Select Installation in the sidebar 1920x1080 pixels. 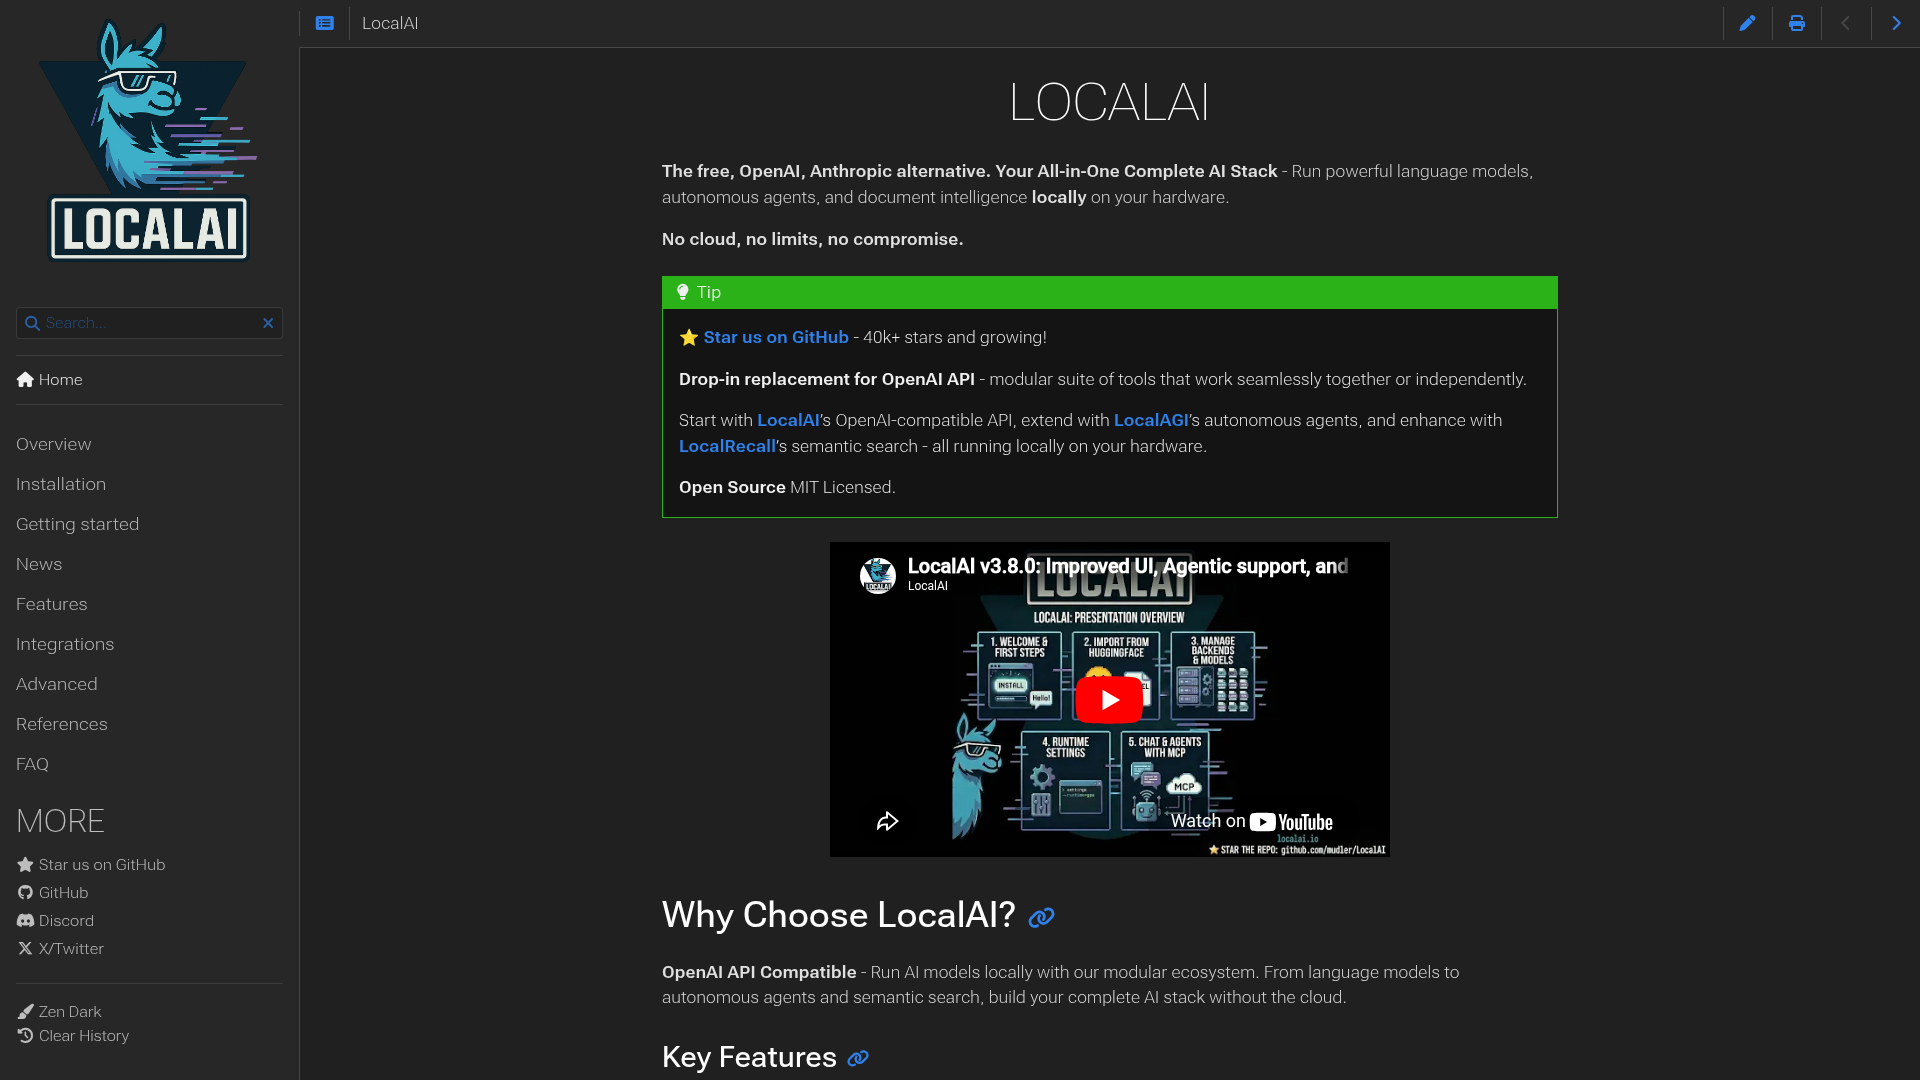(60, 484)
